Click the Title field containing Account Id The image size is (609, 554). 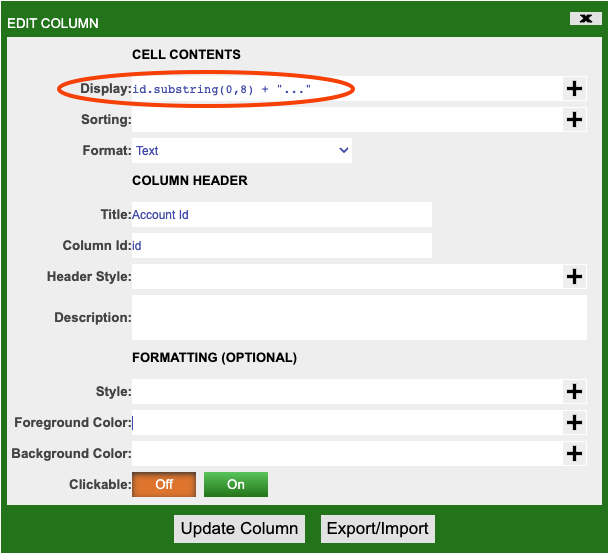click(x=282, y=214)
